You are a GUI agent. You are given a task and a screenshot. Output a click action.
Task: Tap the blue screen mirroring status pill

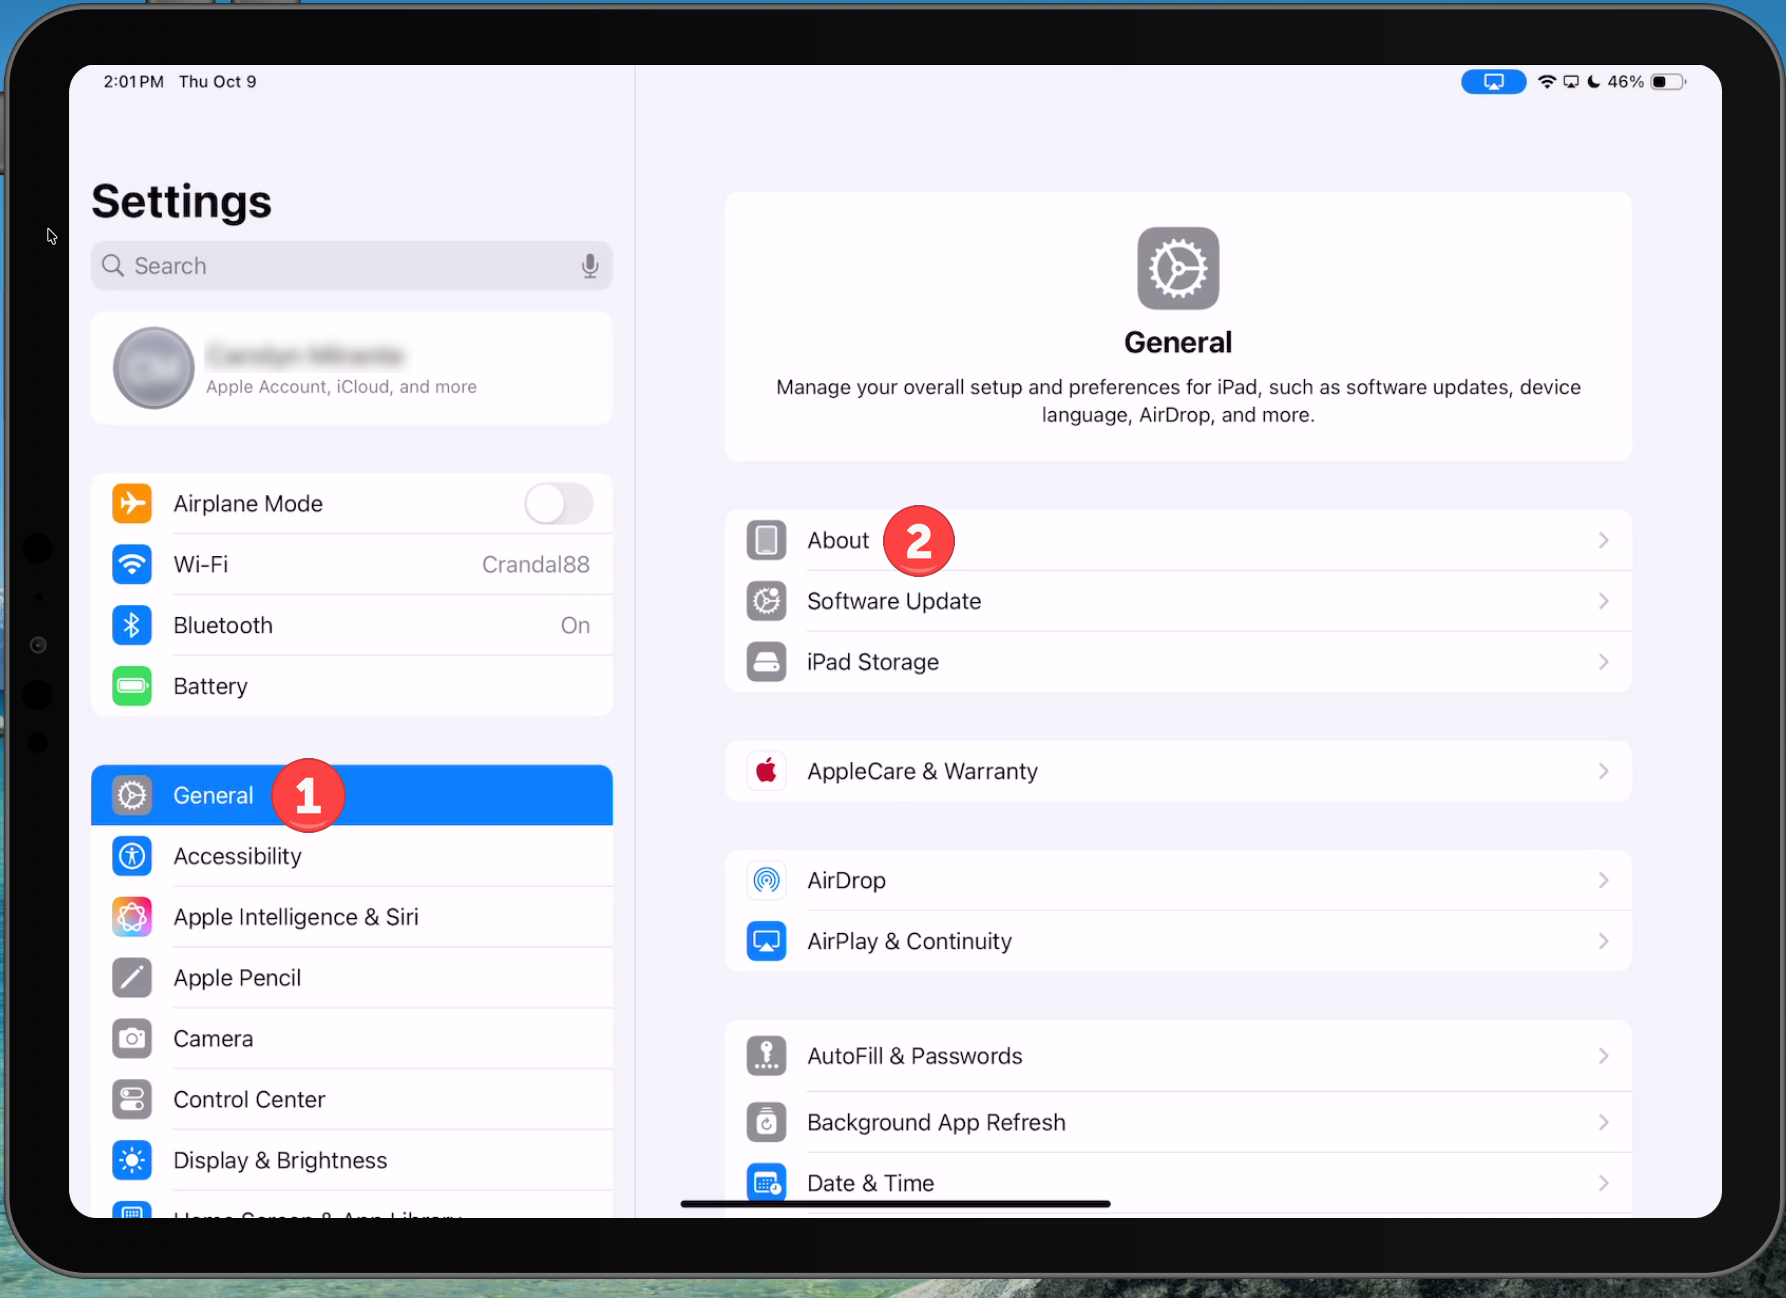1493,82
